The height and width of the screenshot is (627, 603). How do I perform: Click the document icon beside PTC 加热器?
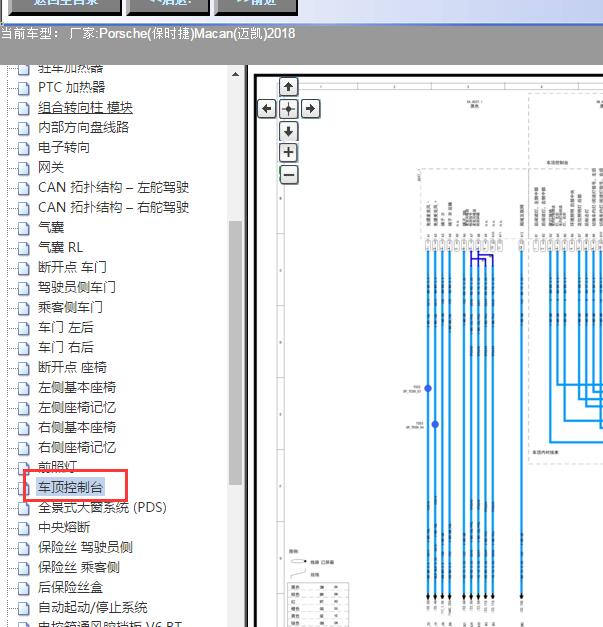point(24,88)
